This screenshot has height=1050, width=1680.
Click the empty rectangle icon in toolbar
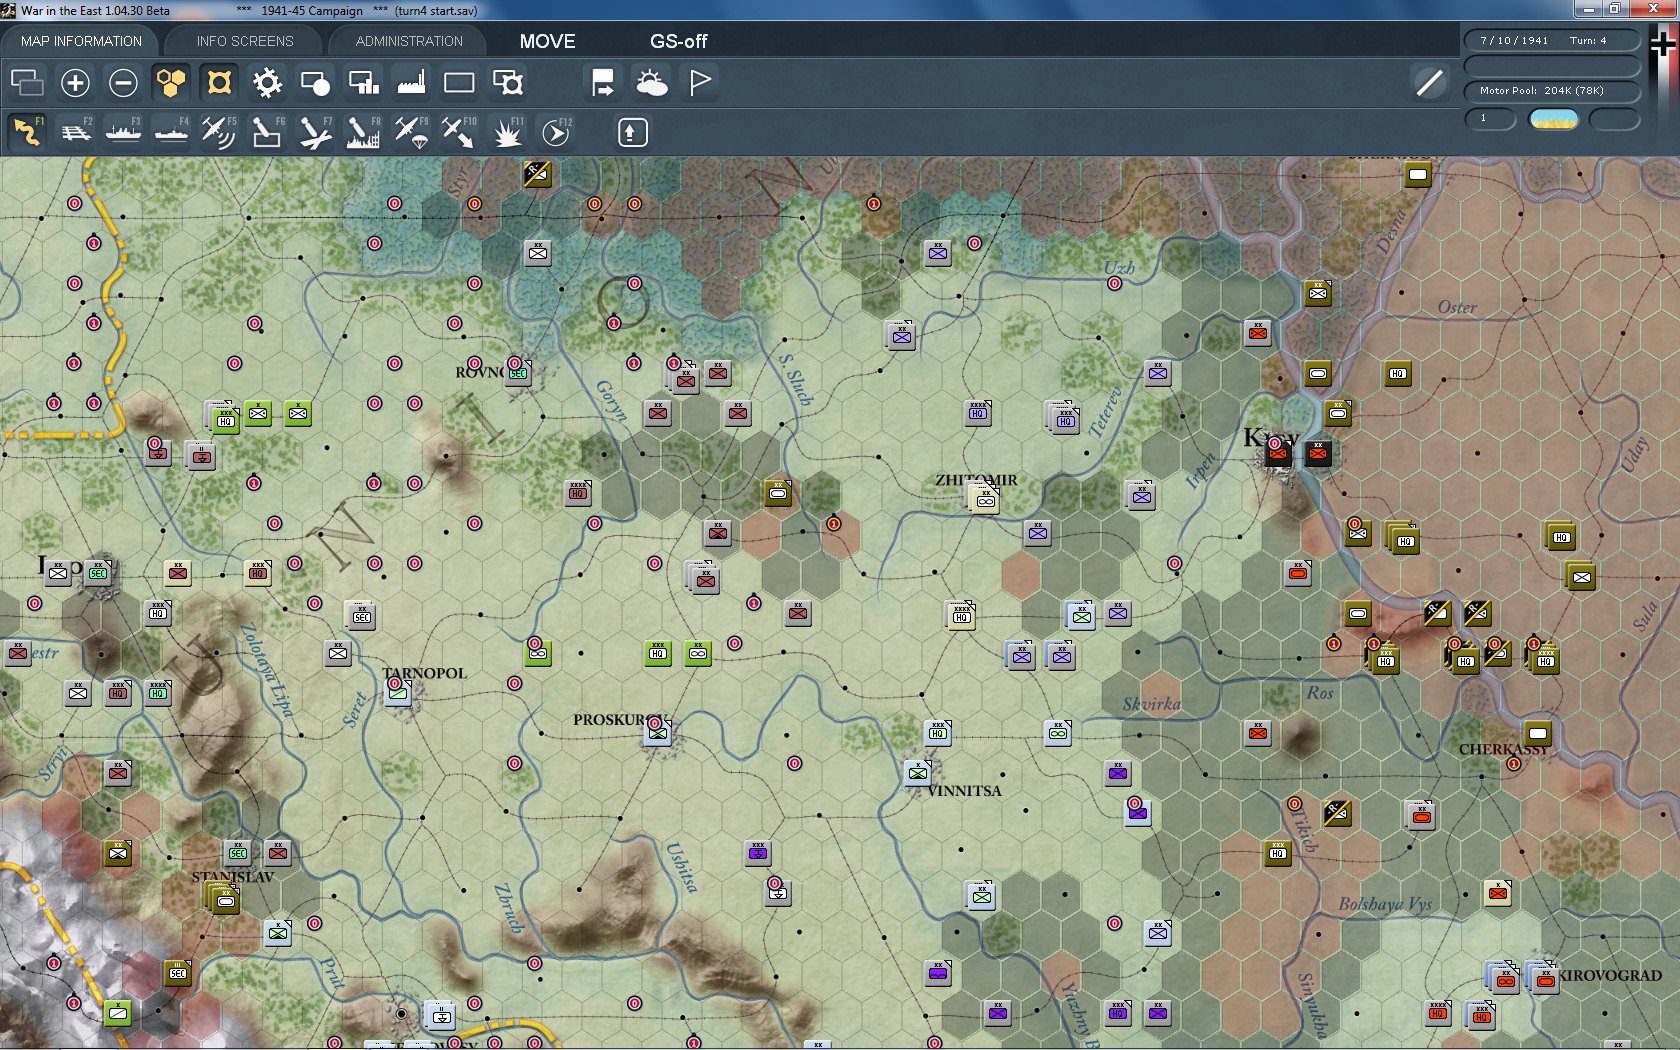click(459, 82)
